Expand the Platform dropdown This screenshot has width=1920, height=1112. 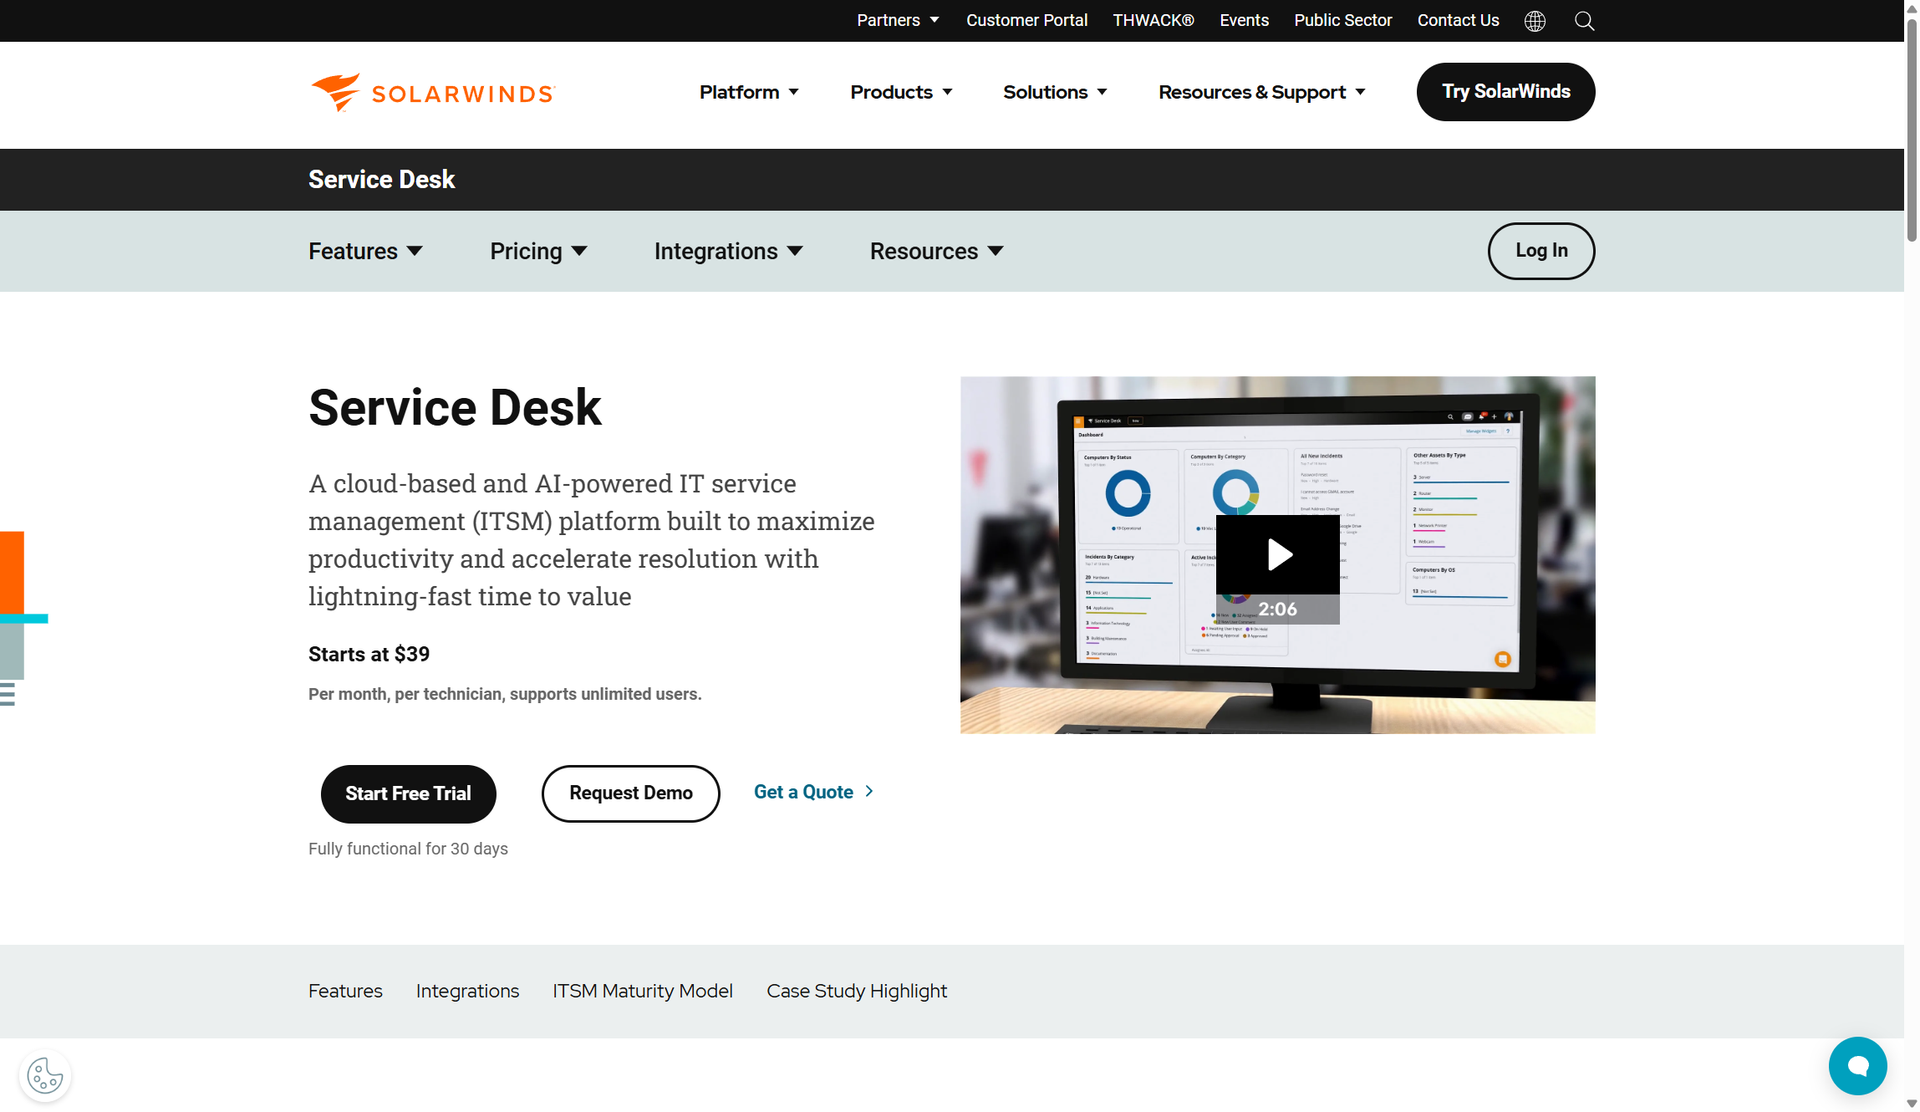[749, 92]
